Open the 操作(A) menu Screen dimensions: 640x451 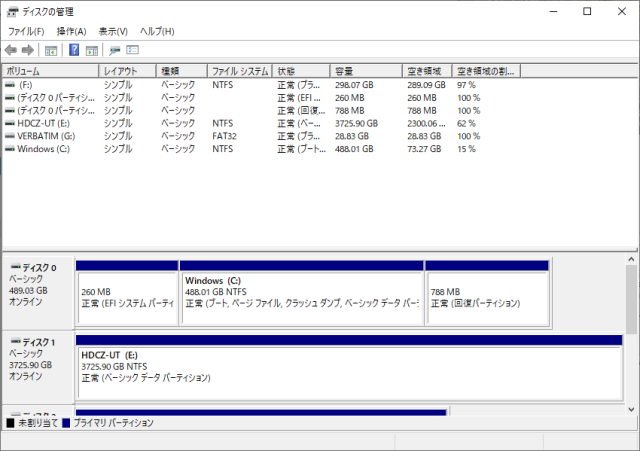tap(71, 31)
